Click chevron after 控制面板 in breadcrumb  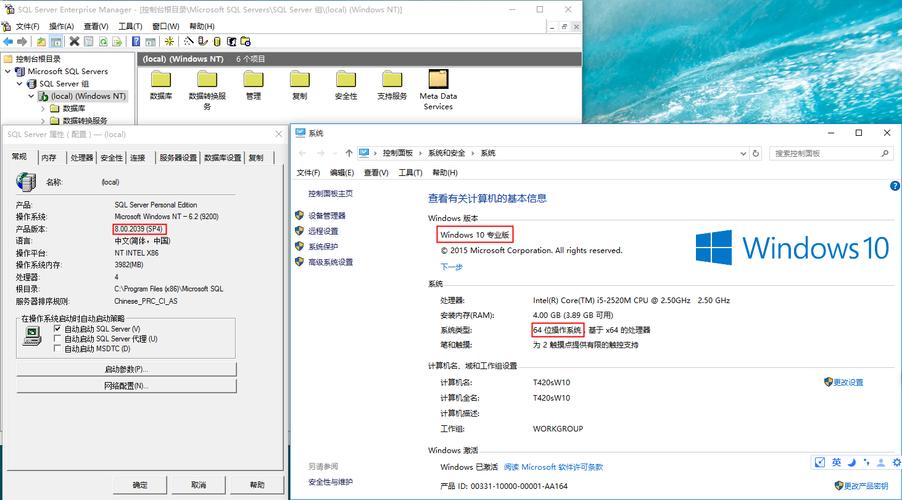click(421, 153)
